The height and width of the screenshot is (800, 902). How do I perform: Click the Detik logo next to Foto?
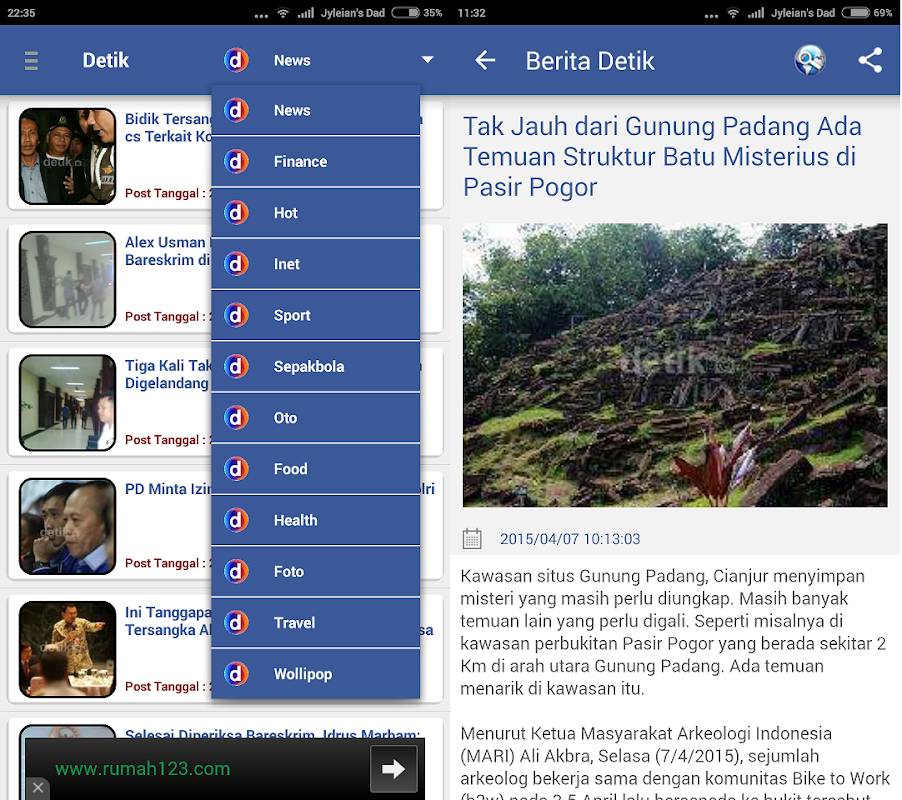(236, 571)
